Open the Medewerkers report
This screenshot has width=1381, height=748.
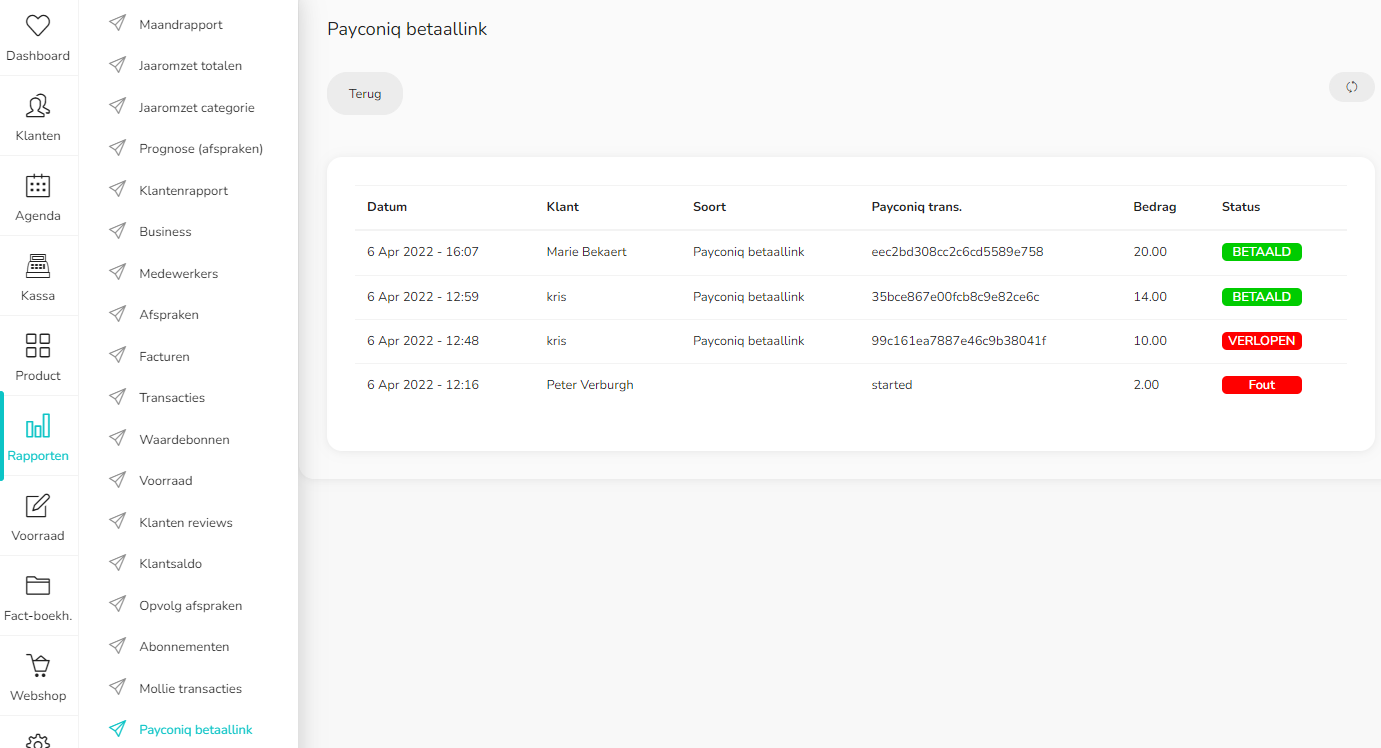click(178, 273)
